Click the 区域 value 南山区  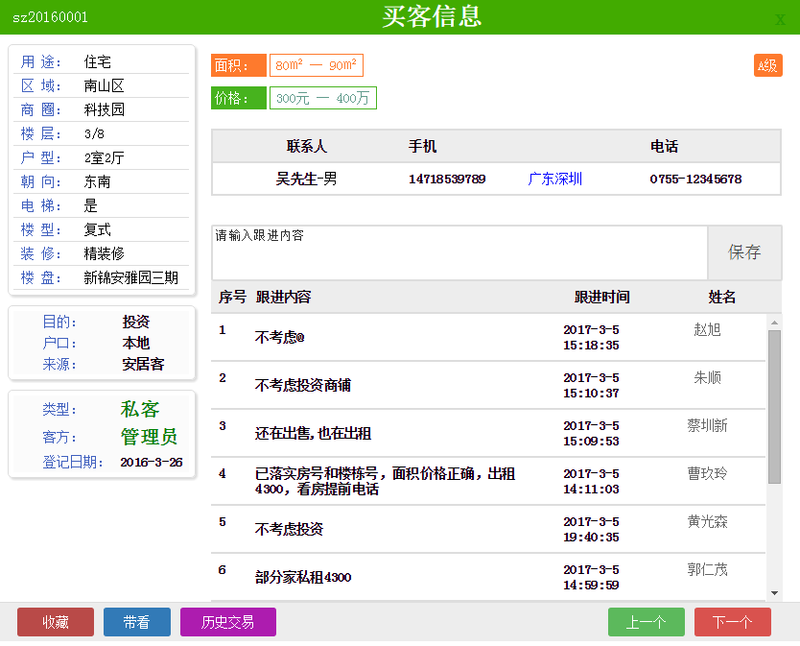[104, 86]
